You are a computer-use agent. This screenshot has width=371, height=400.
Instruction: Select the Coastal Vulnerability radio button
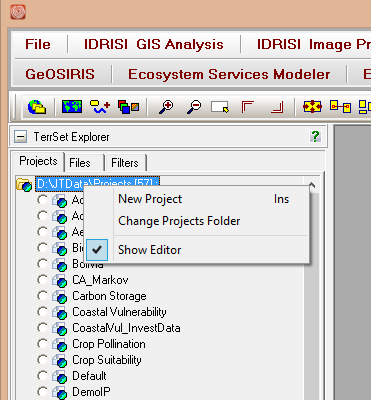pos(42,312)
